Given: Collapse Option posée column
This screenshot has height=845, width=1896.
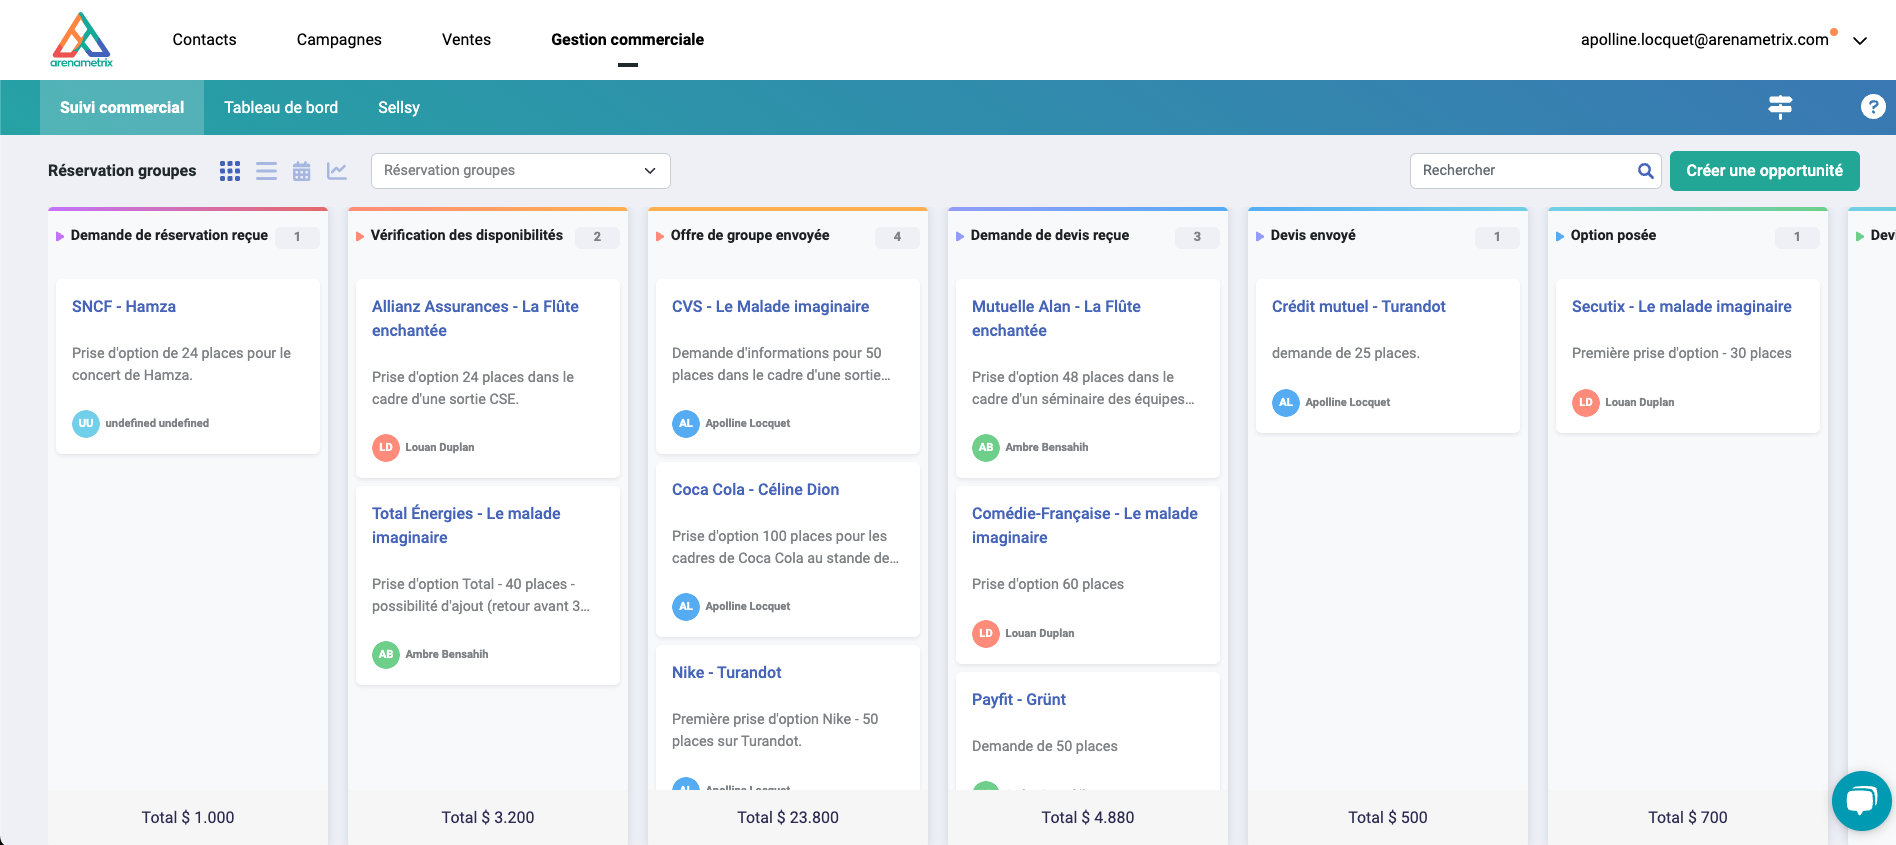Looking at the screenshot, I should 1560,236.
